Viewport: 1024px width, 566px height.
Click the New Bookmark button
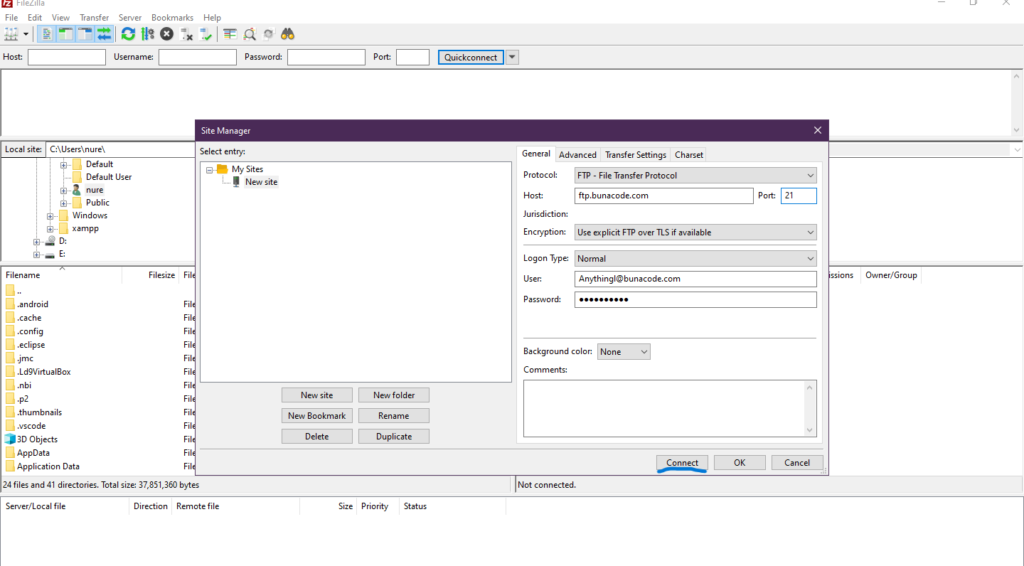(317, 416)
